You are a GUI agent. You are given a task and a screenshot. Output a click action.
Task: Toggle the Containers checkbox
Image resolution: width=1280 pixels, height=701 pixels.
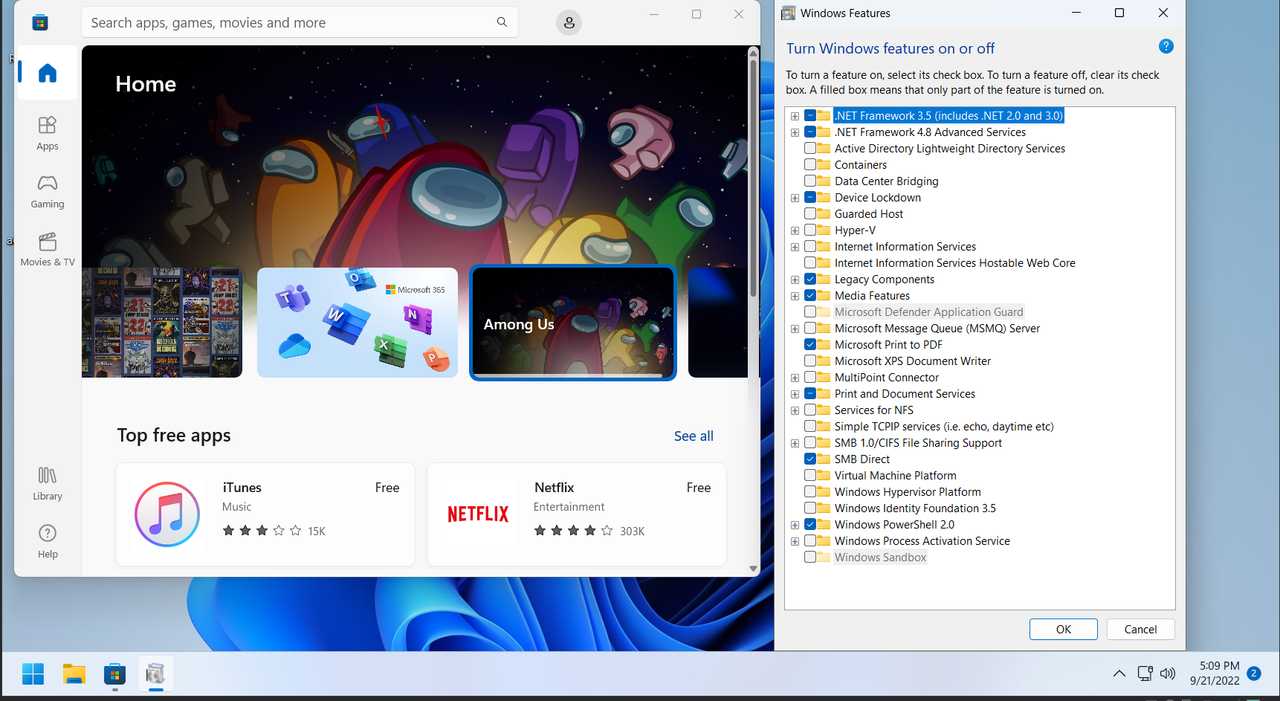click(810, 165)
